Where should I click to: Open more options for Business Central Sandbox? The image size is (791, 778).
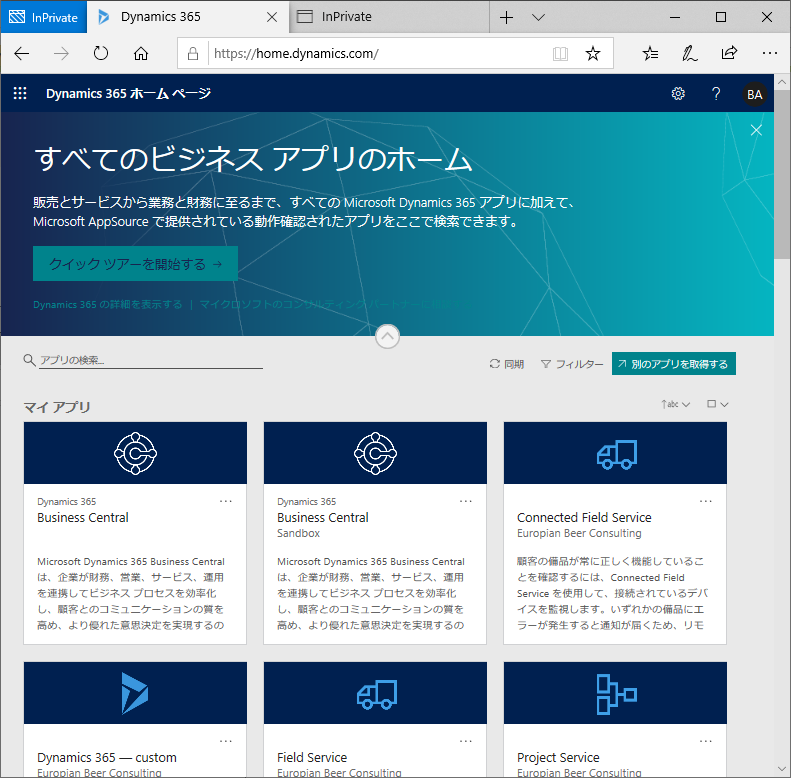(x=466, y=501)
